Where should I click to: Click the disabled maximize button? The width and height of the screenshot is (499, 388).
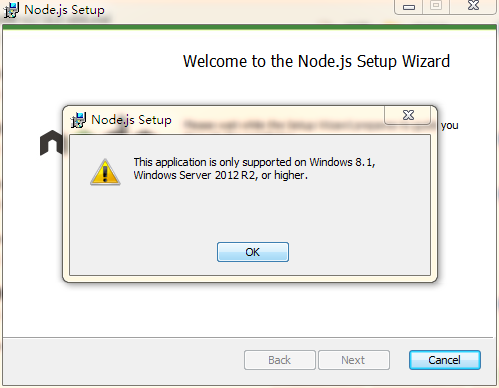pyautogui.click(x=436, y=6)
